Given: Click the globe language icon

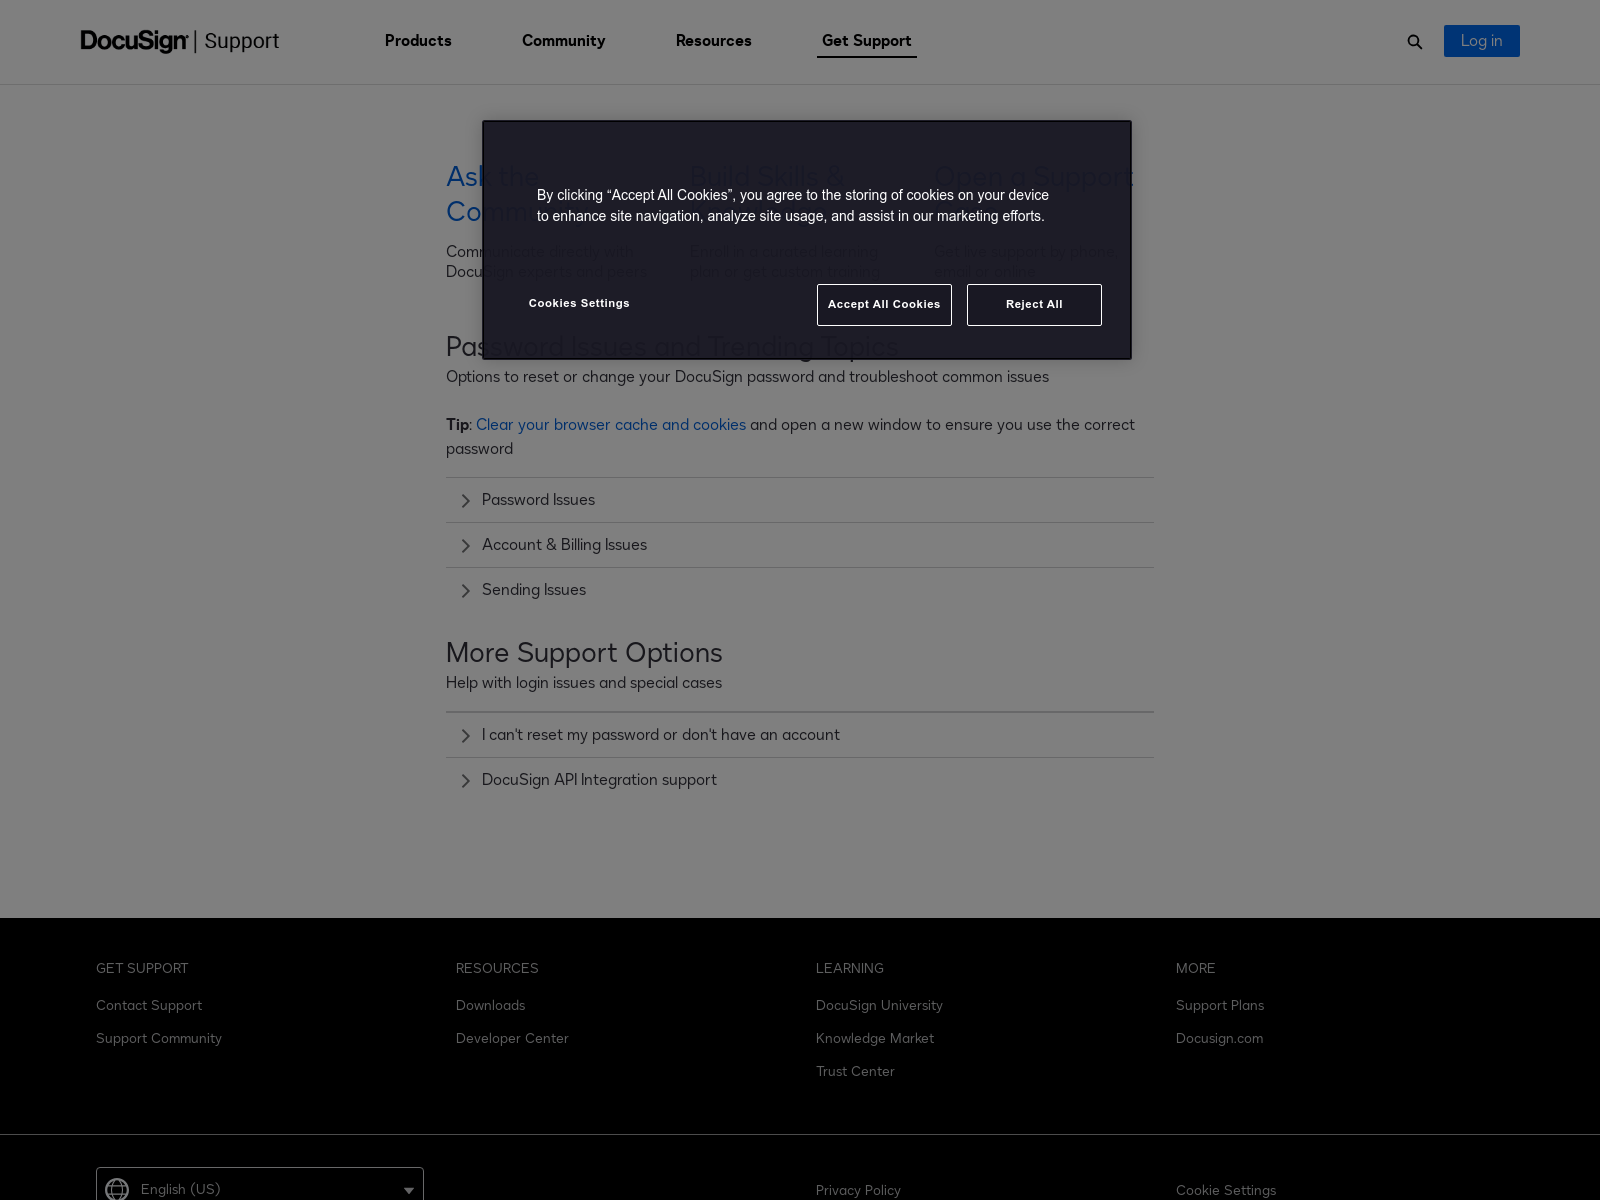Looking at the screenshot, I should [117, 1189].
